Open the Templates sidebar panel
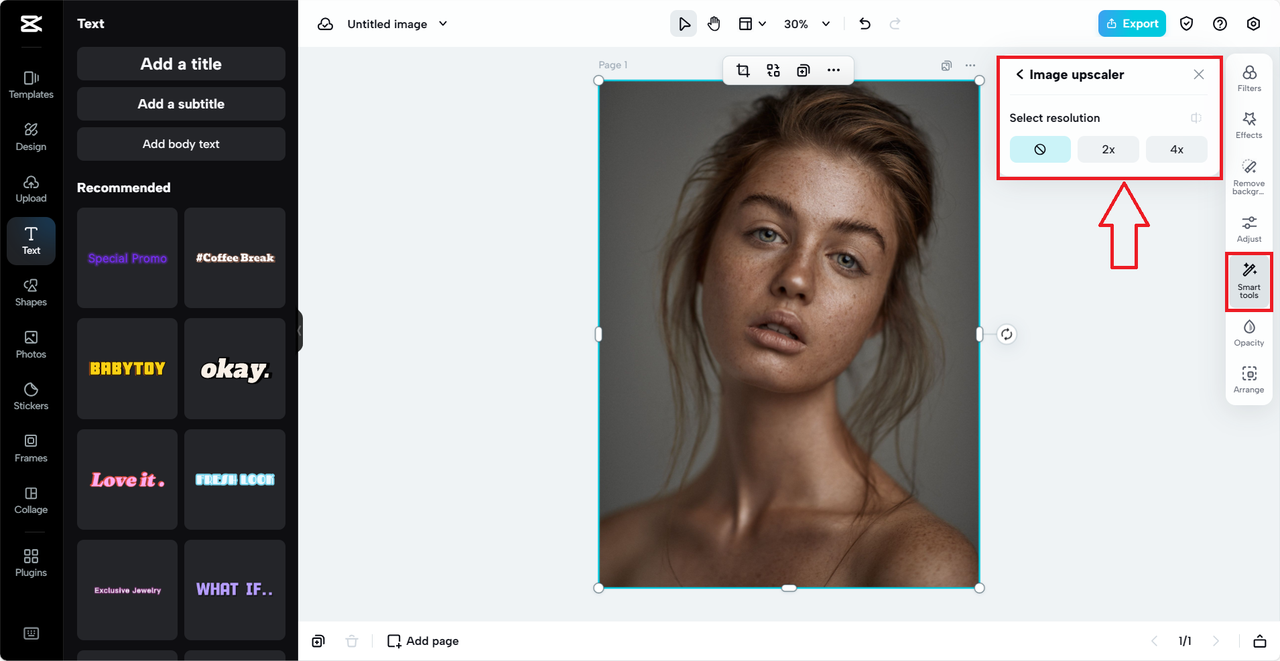This screenshot has width=1280, height=661. point(31,84)
